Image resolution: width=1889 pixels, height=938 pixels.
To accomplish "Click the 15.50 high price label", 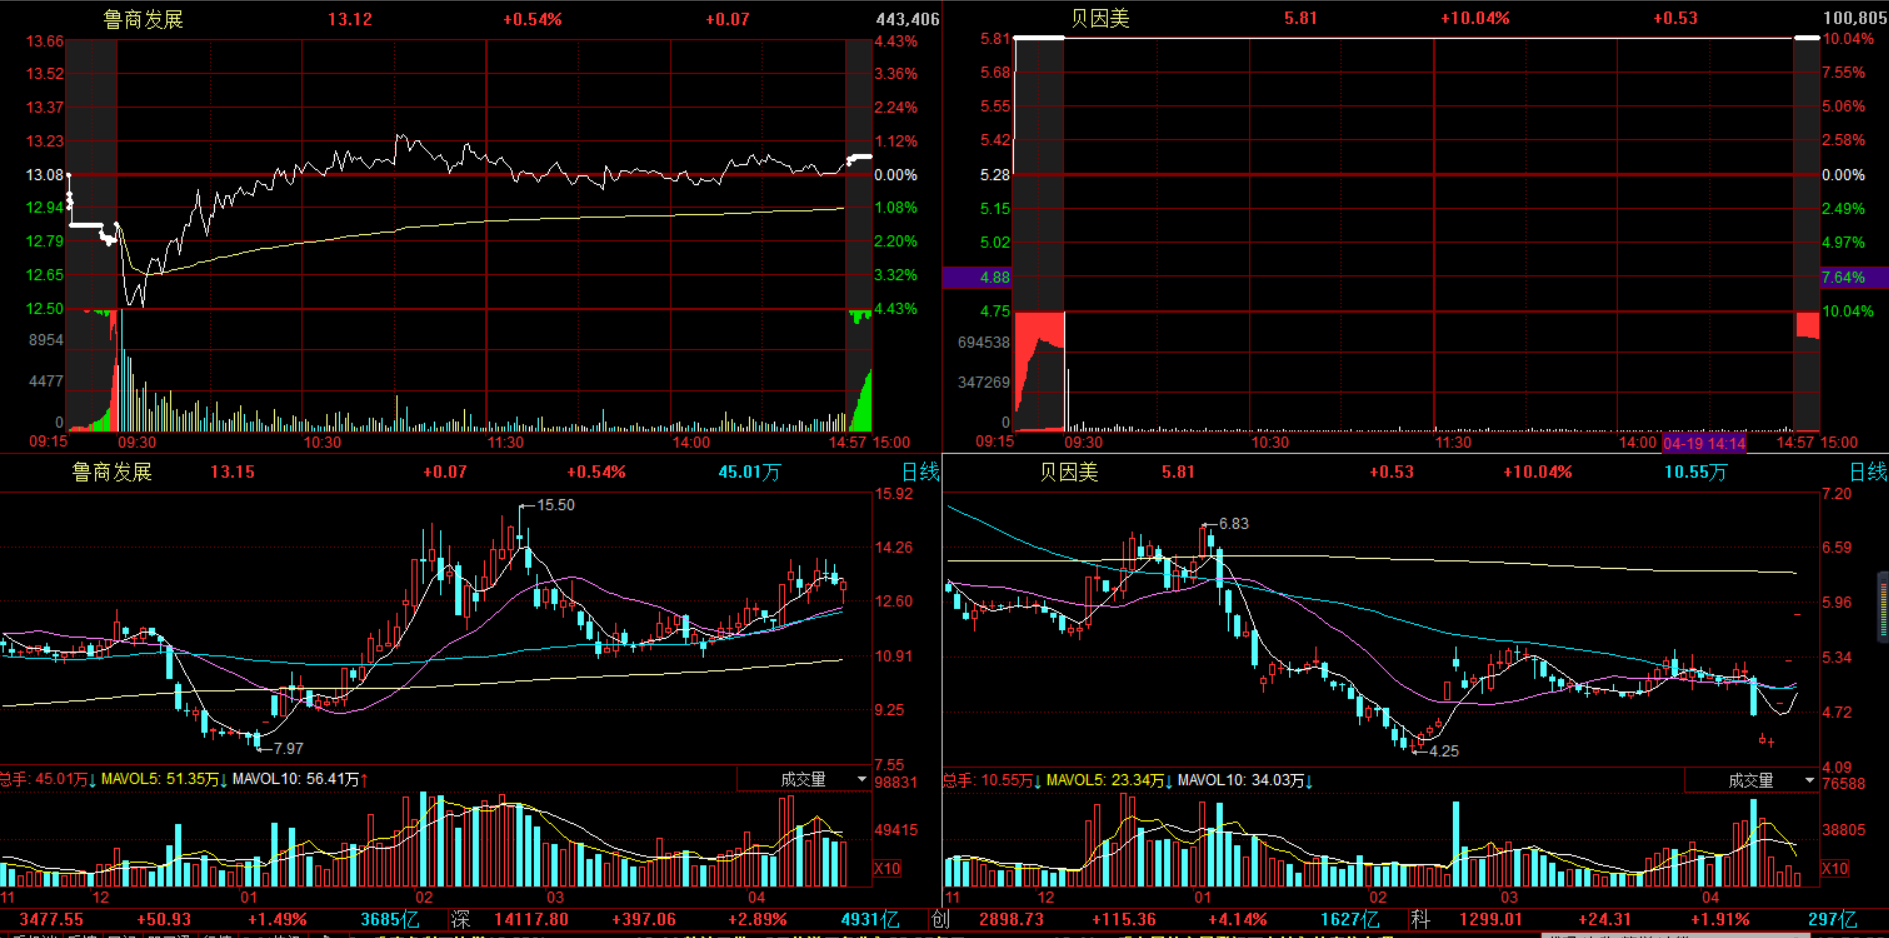I will click(x=556, y=505).
